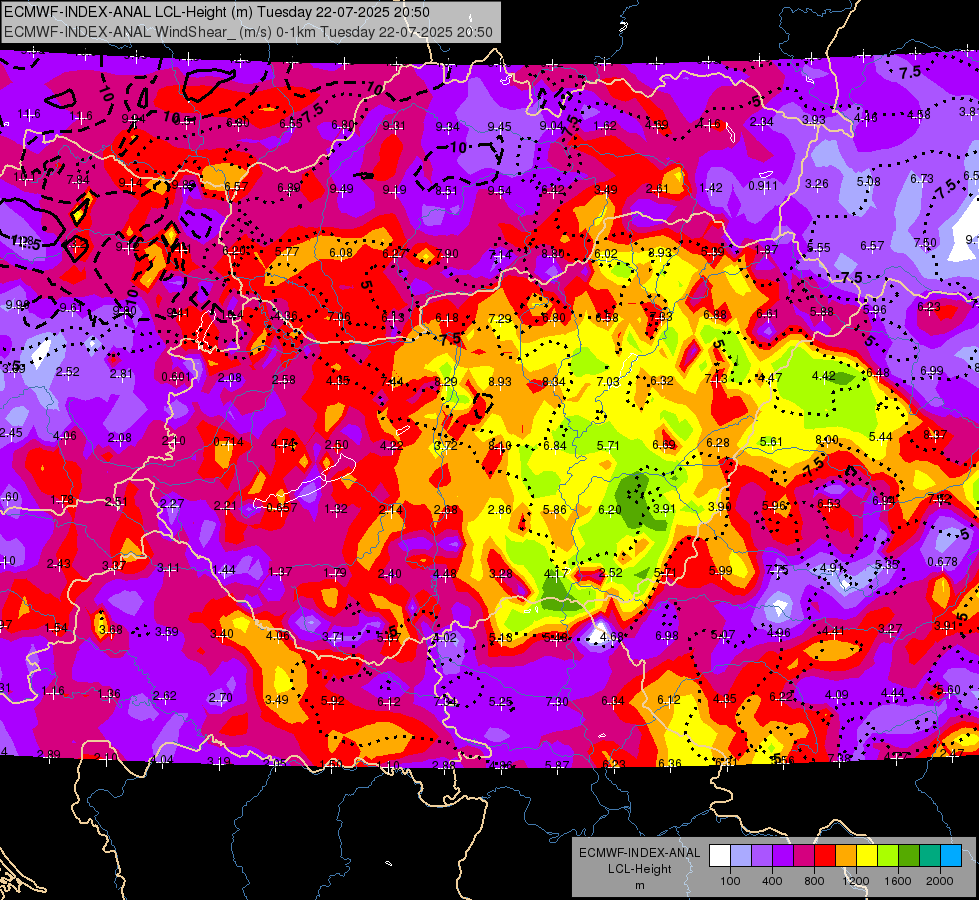
Task: Click the grid value 7.29
Action: (500, 319)
